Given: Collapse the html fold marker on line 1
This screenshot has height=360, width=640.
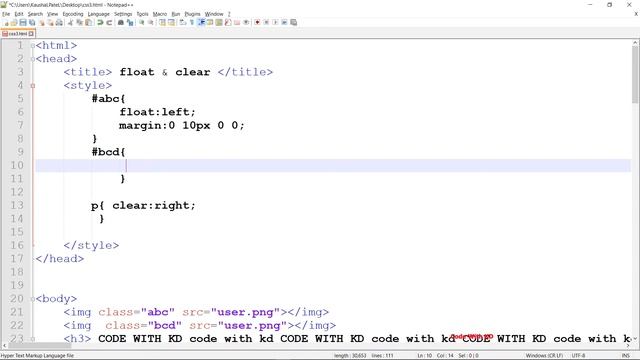Looking at the screenshot, I should 33,46.
